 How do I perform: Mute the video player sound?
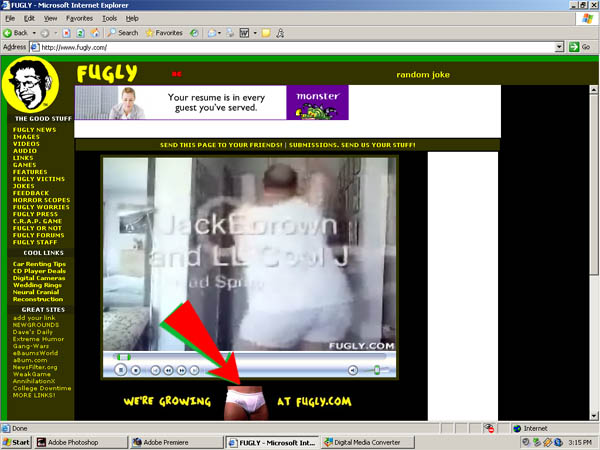pyautogui.click(x=353, y=370)
